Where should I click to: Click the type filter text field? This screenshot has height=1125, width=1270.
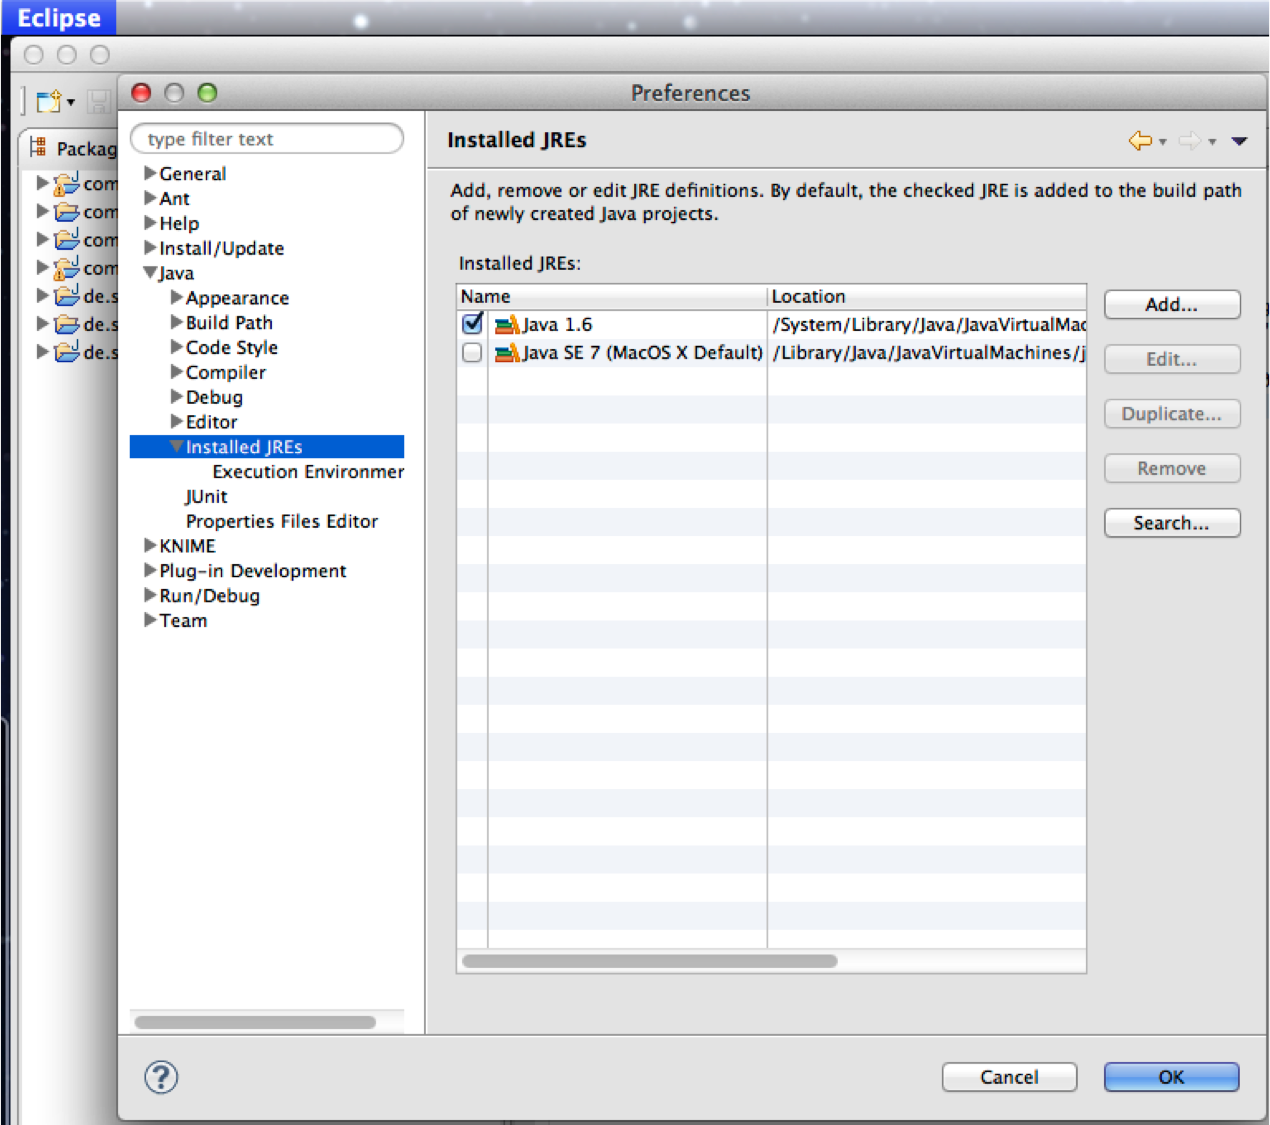(267, 139)
